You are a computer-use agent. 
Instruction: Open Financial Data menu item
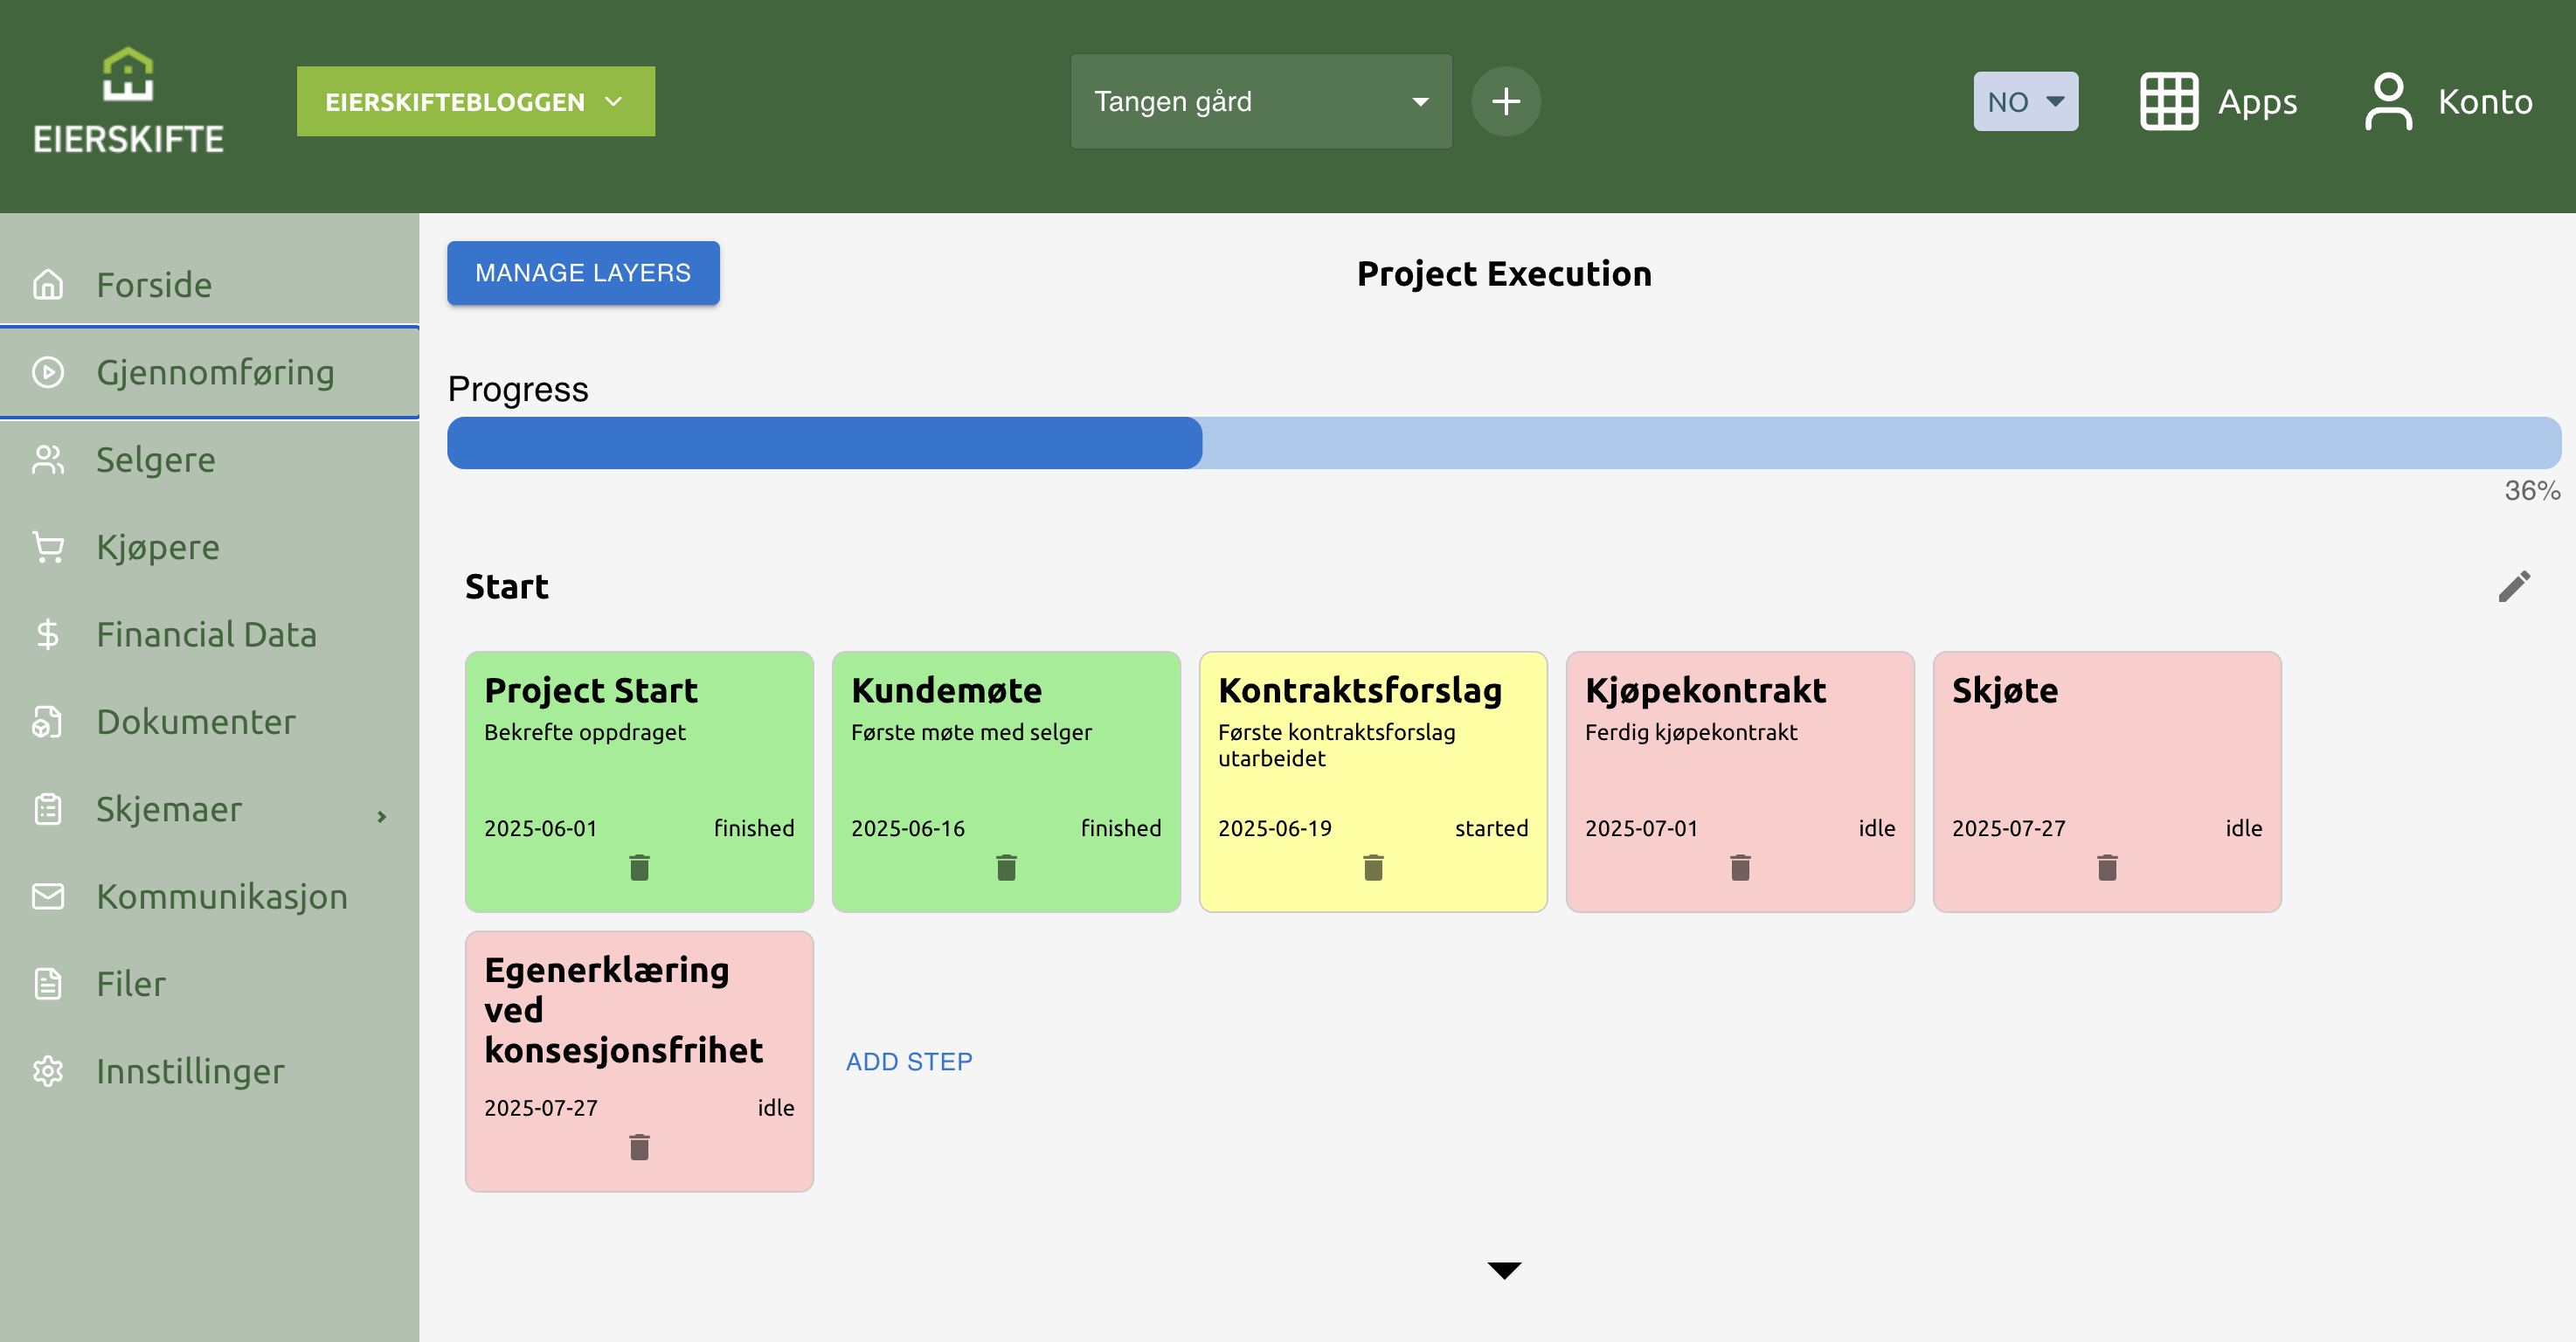(x=209, y=634)
